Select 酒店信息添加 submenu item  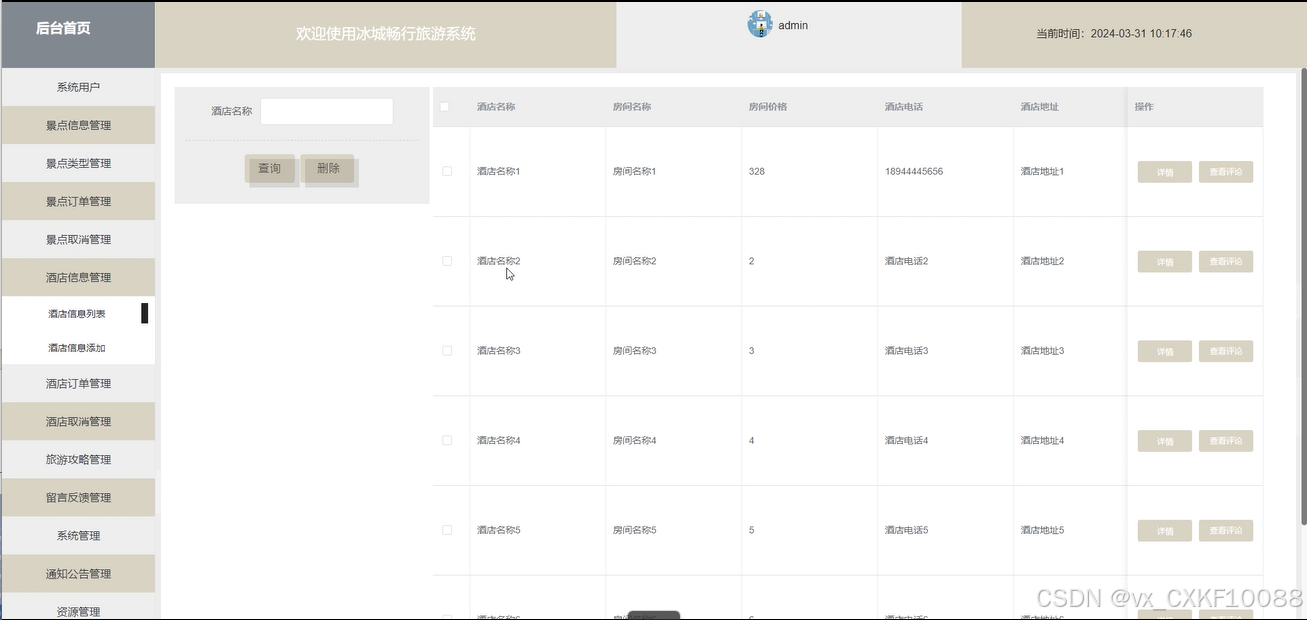pyautogui.click(x=77, y=348)
